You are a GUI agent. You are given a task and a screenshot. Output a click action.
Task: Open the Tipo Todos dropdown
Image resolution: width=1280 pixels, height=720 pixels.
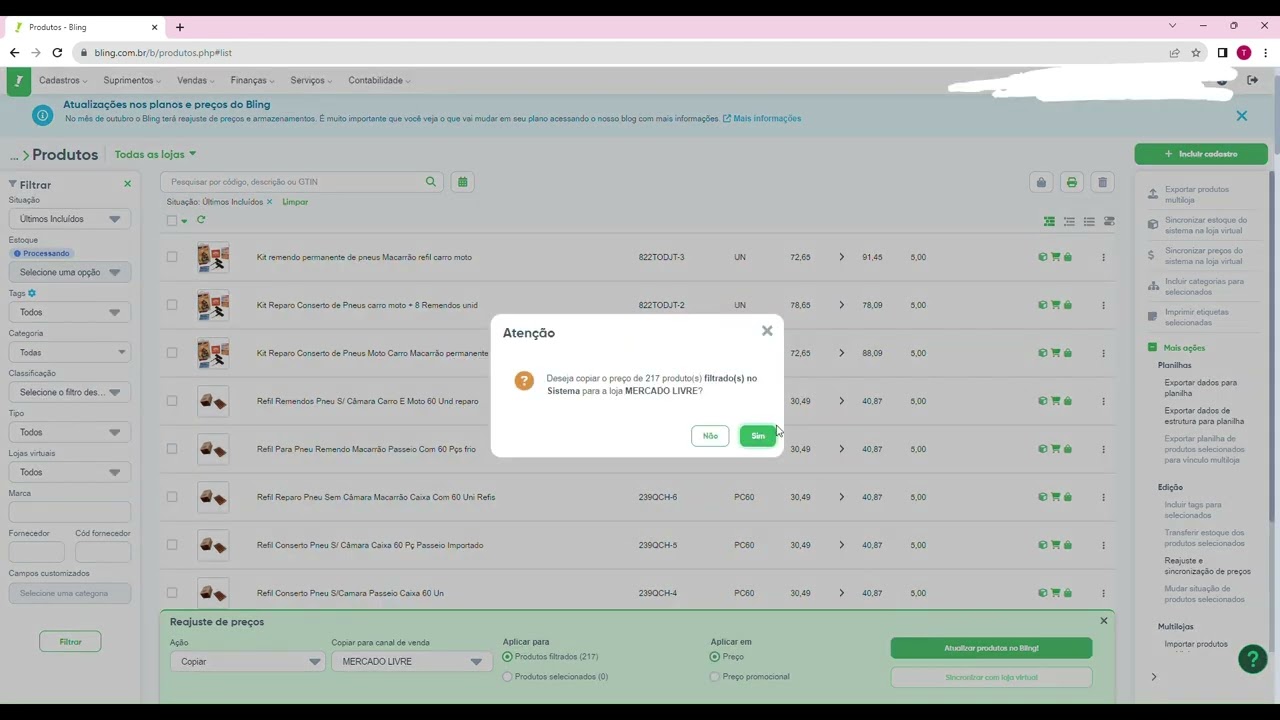point(70,432)
